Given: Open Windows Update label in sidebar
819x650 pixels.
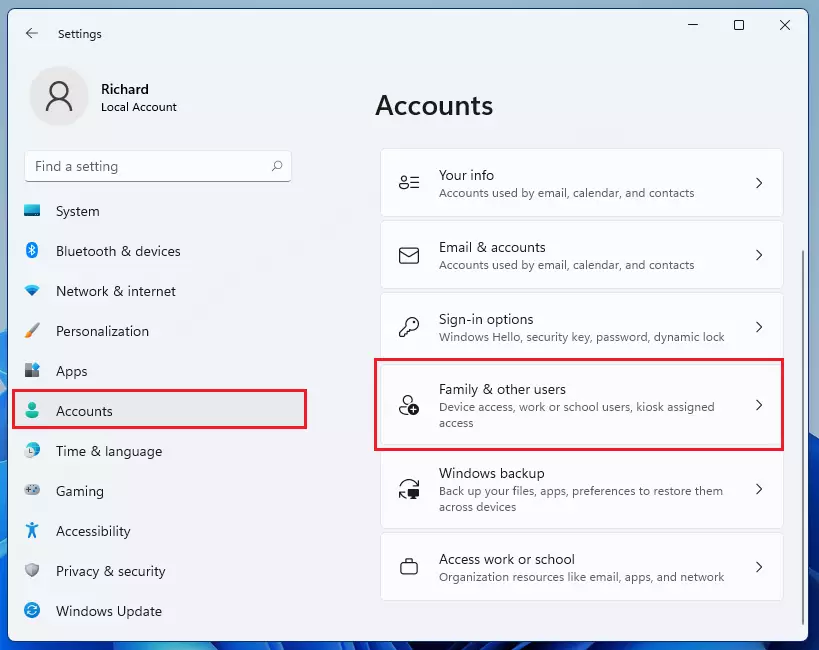Looking at the screenshot, I should [109, 611].
